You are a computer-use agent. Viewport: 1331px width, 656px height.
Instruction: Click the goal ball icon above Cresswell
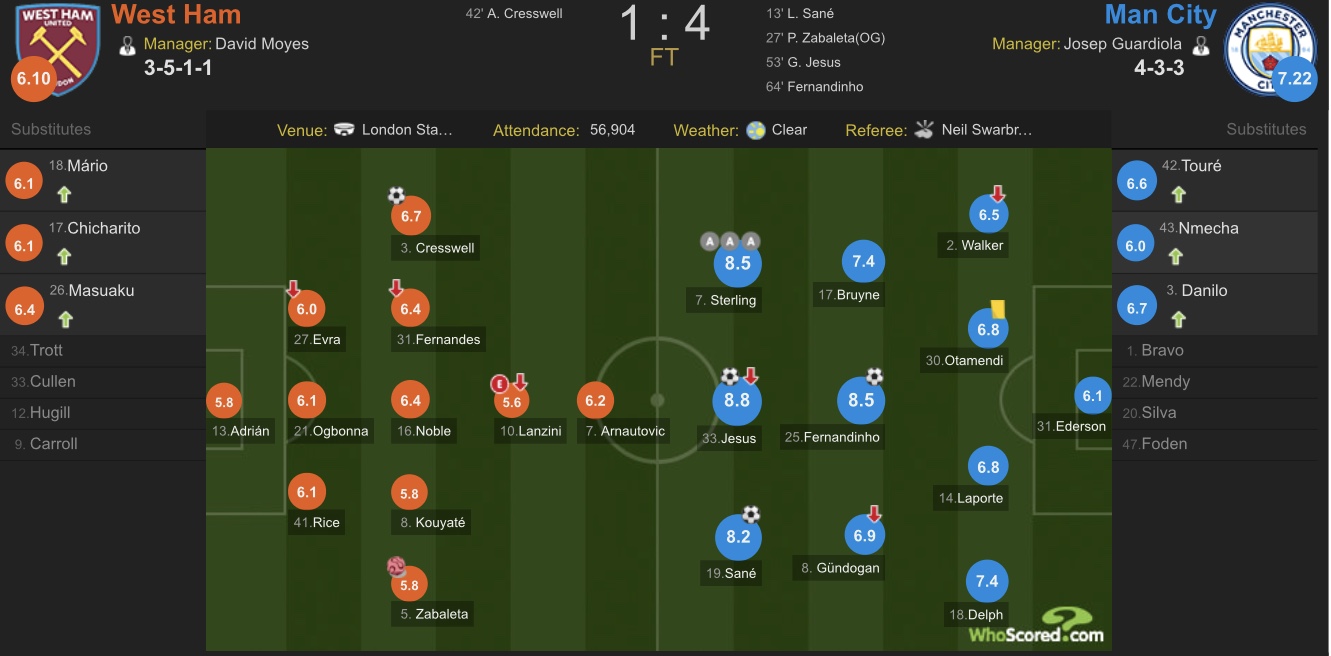(397, 195)
